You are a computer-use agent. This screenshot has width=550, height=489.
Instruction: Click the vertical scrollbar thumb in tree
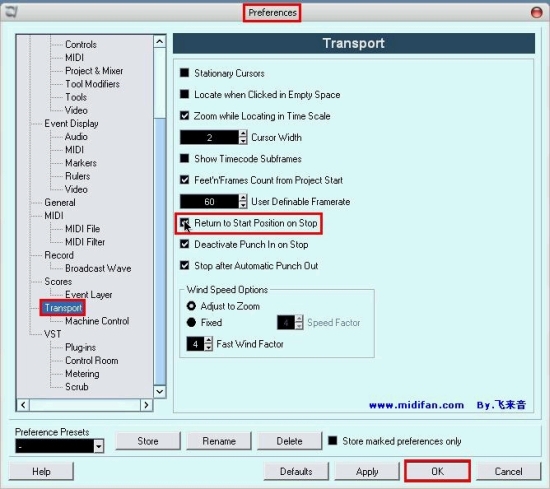tap(160, 251)
